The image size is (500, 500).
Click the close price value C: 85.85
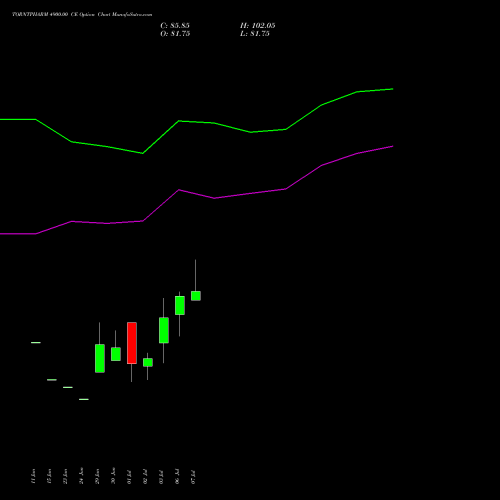click(175, 26)
